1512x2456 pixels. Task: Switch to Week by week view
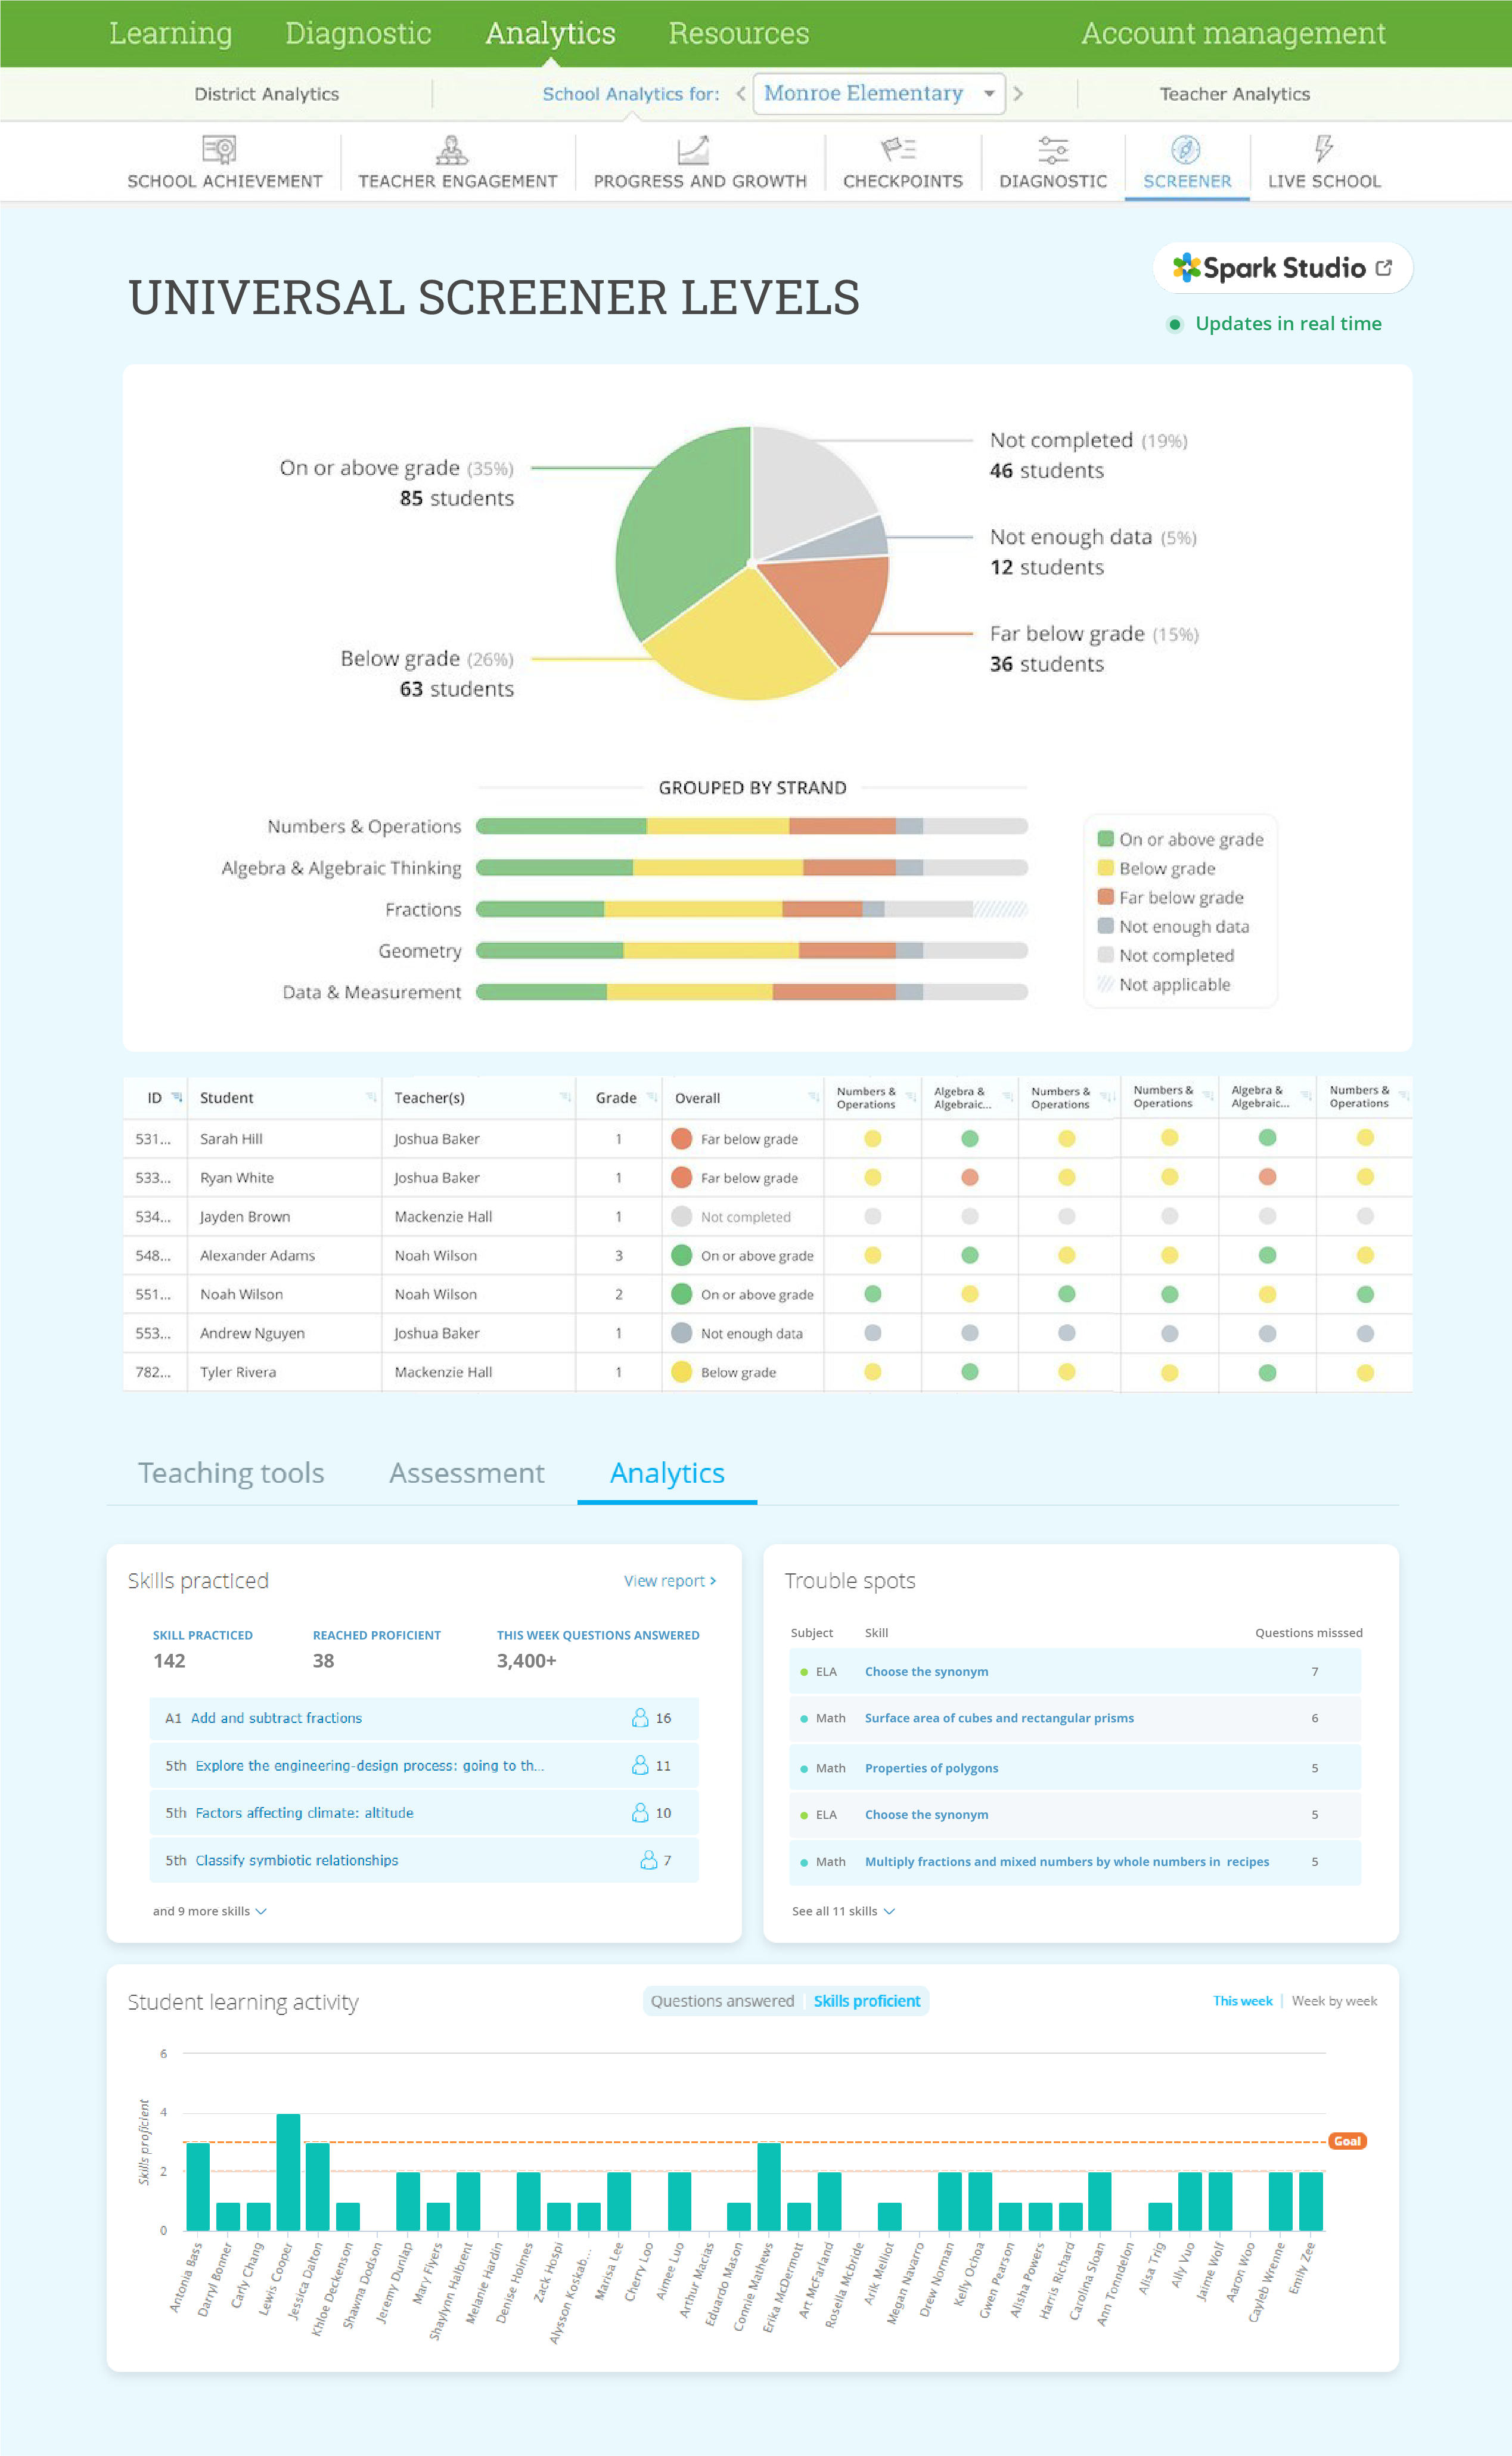click(1334, 2000)
